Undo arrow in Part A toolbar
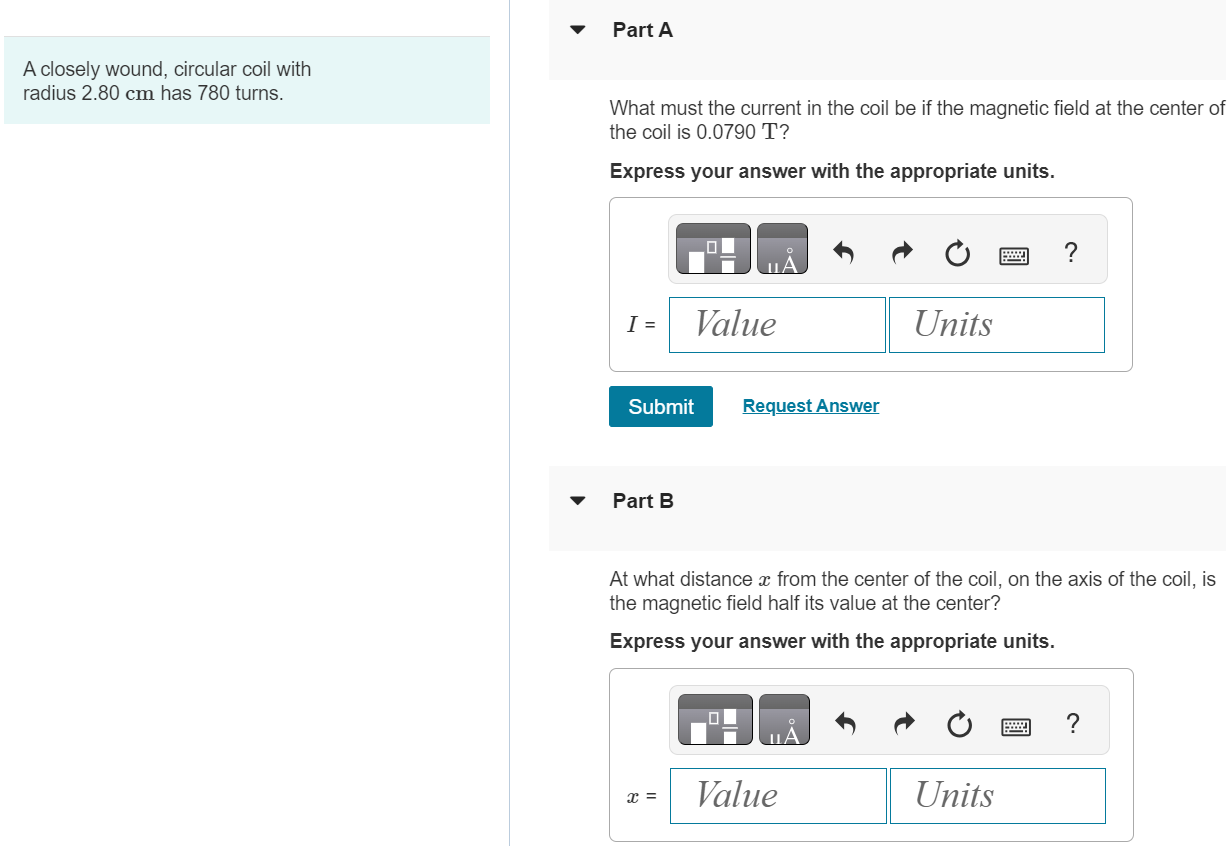This screenshot has width=1230, height=846. 844,253
